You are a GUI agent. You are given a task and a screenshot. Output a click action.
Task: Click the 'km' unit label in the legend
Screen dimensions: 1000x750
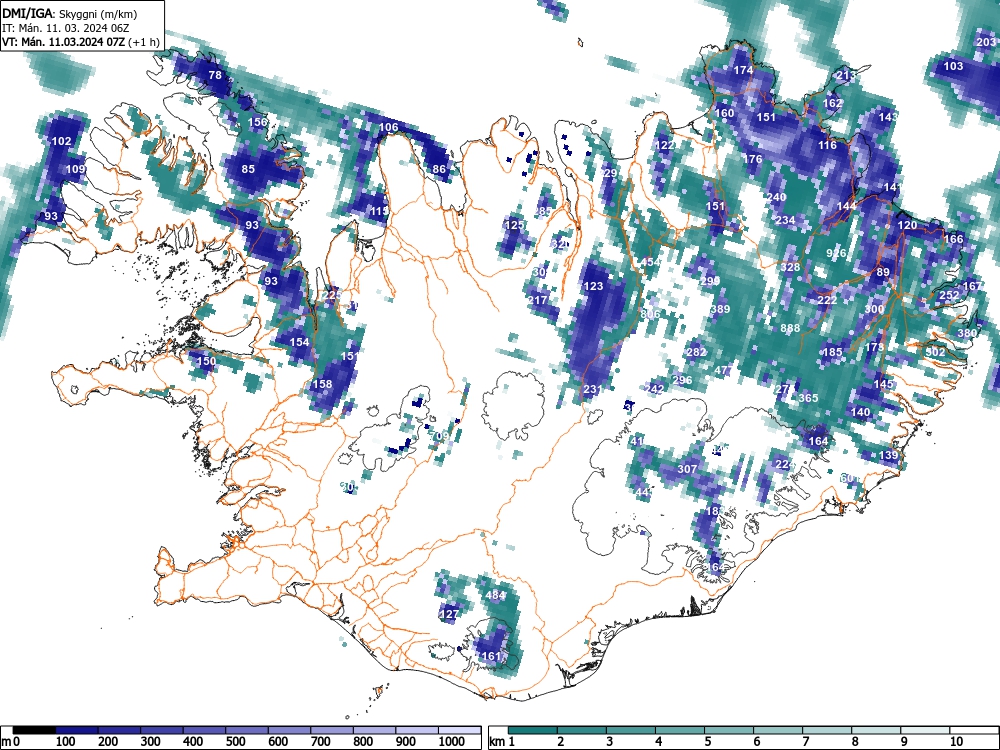pyautogui.click(x=497, y=742)
